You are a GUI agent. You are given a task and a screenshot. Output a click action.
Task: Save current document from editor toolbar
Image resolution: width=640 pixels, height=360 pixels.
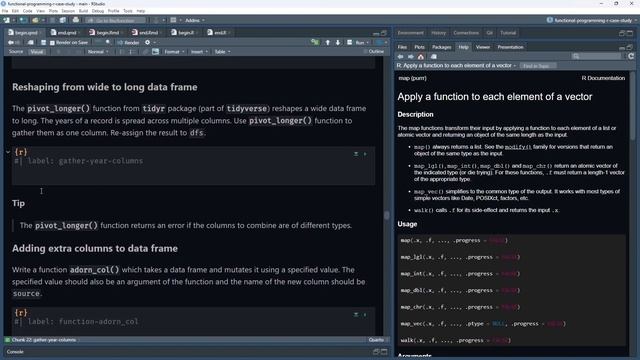point(43,42)
